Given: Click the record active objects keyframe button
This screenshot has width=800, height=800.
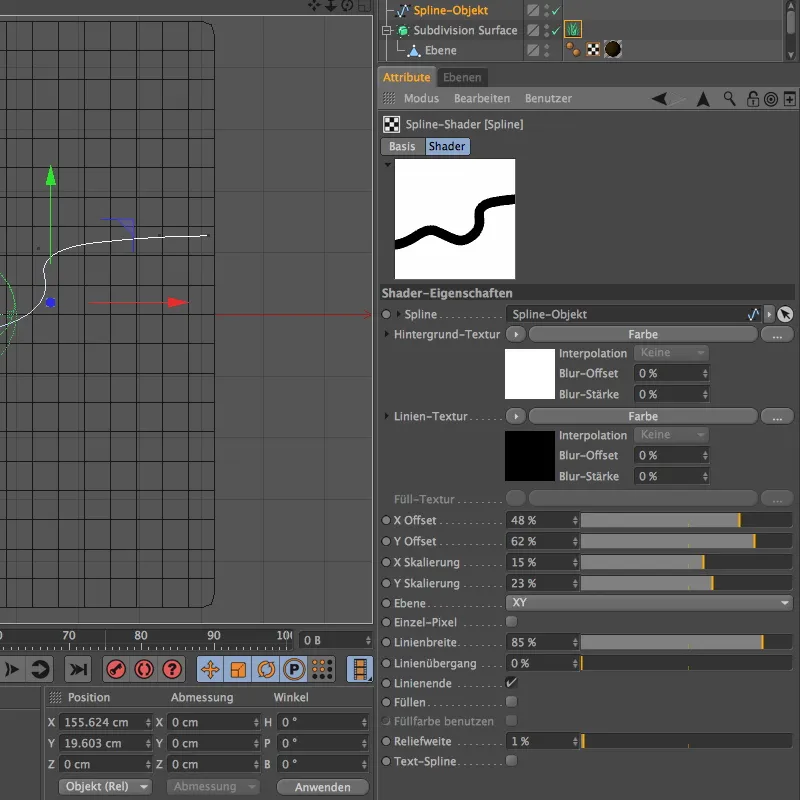Looking at the screenshot, I should [x=116, y=669].
